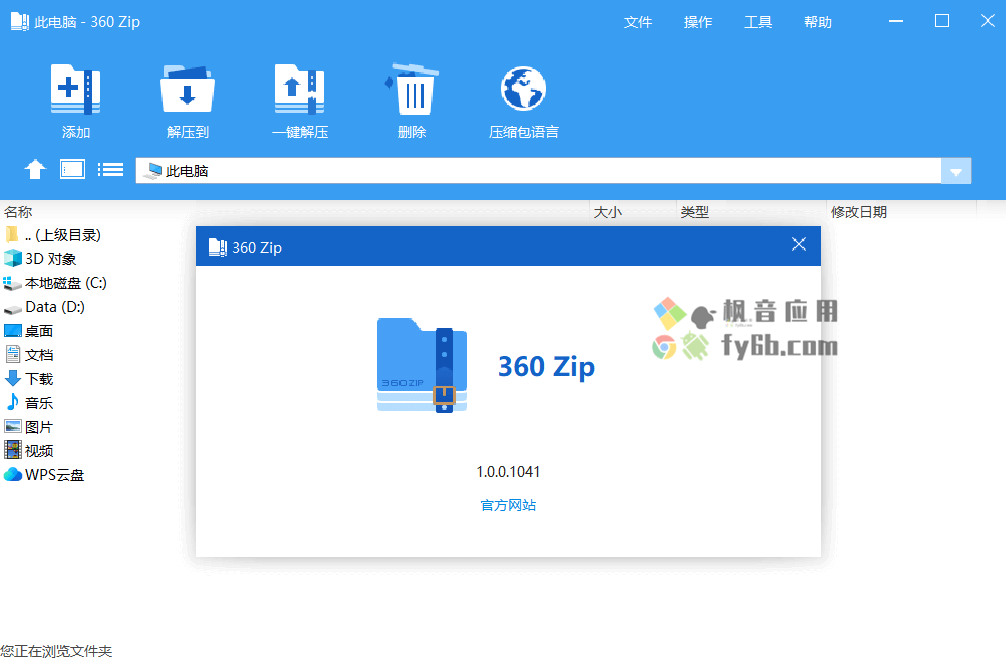Click the 此电脑 address path field
The width and height of the screenshot is (1006, 666).
538,171
